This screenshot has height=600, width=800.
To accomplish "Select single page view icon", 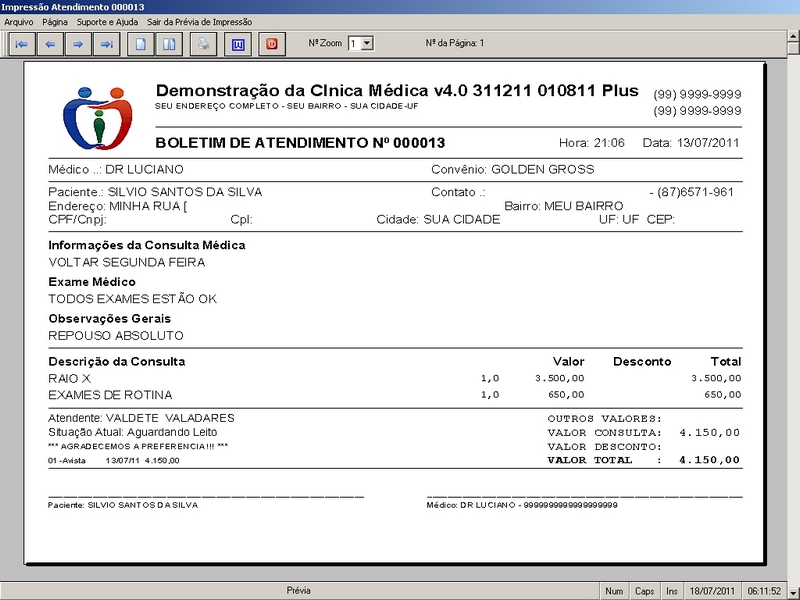I will coord(142,44).
